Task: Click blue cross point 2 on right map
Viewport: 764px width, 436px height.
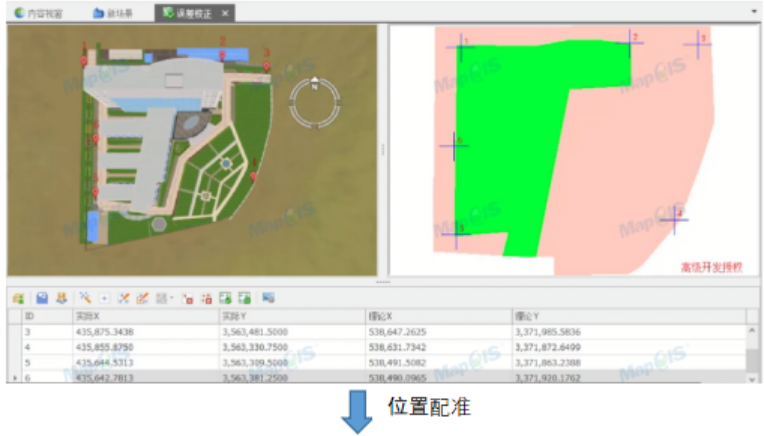Action: pyautogui.click(x=630, y=43)
